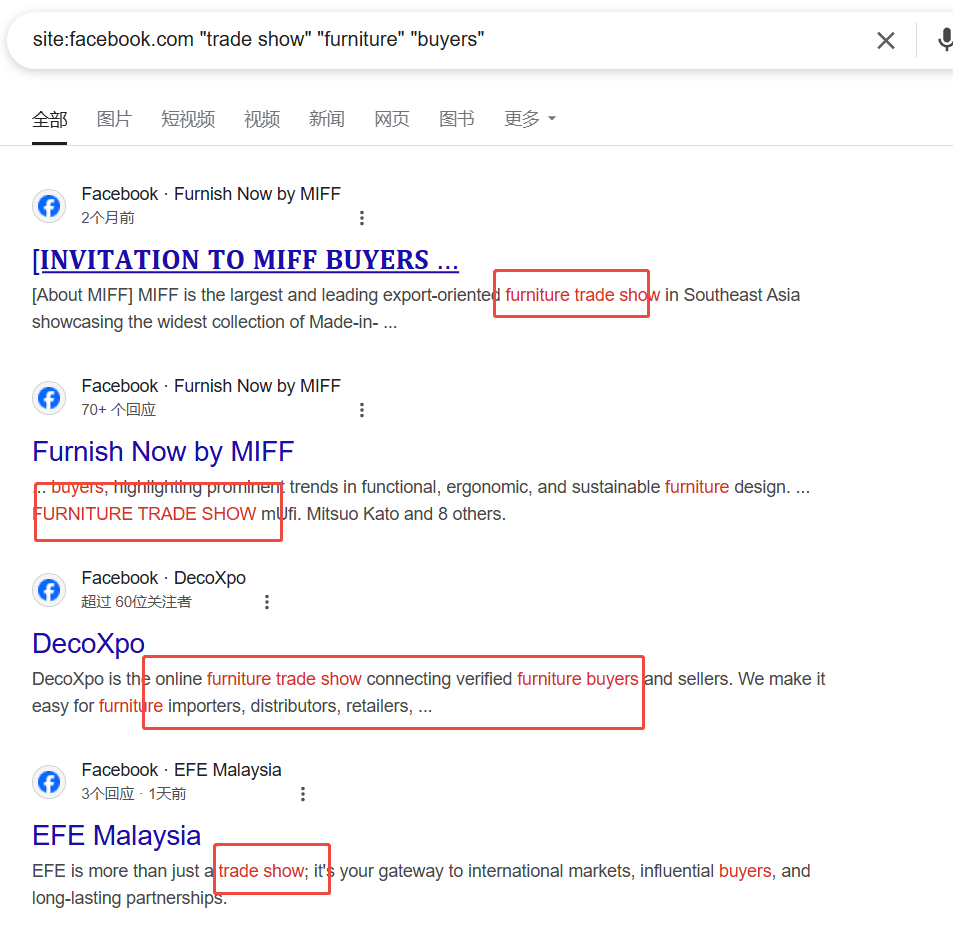Open the INVITATION TO MIFF BUYERS link
Image resolution: width=953 pixels, height=949 pixels.
pyautogui.click(x=245, y=260)
